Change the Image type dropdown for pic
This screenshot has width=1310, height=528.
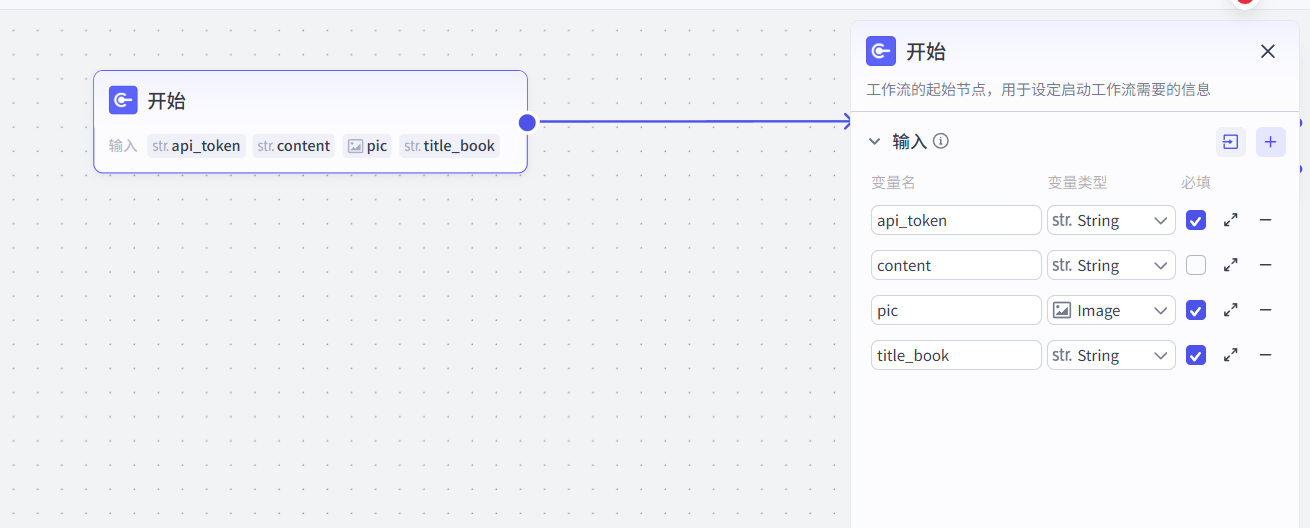pos(1111,310)
